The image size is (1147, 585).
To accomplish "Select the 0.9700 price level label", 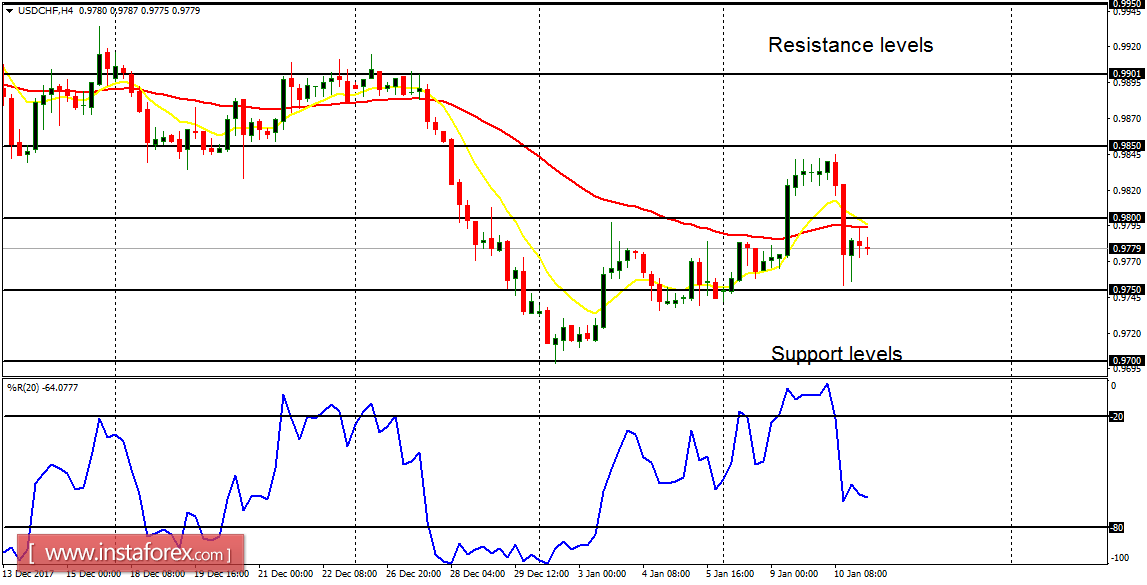I will [x=1127, y=361].
